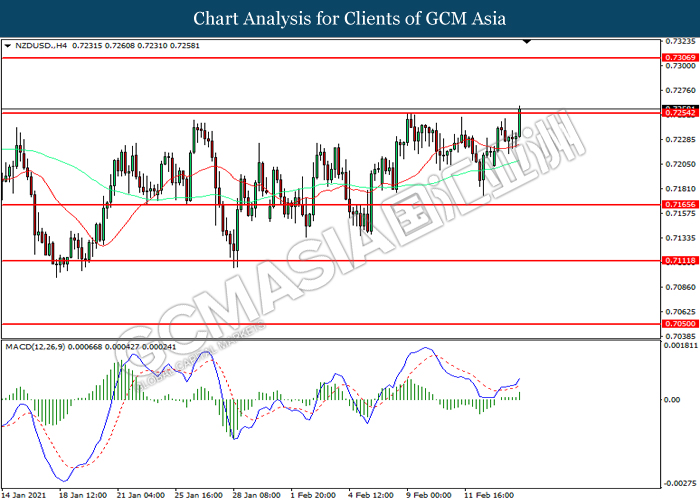Image resolution: width=700 pixels, height=500 pixels.
Task: Click the NZDUSD.,H4 chart title text
Action: pos(41,46)
